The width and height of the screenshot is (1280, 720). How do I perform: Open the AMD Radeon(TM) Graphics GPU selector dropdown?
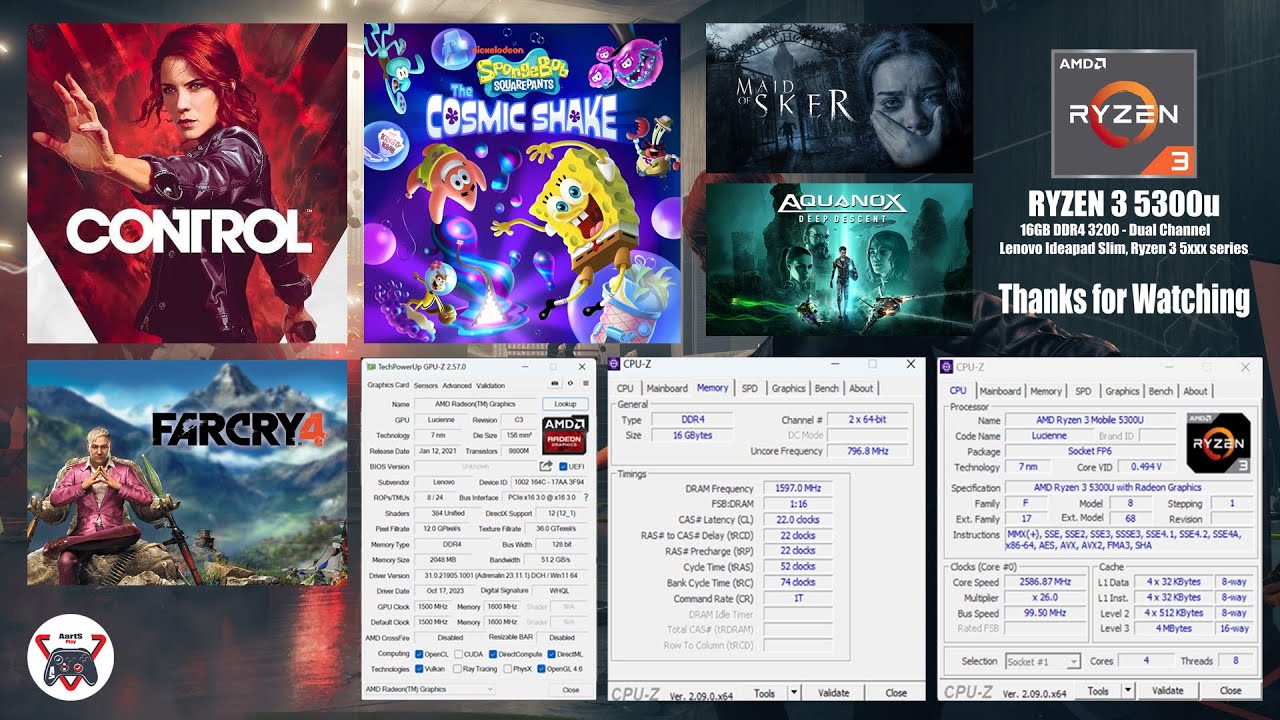(x=430, y=689)
